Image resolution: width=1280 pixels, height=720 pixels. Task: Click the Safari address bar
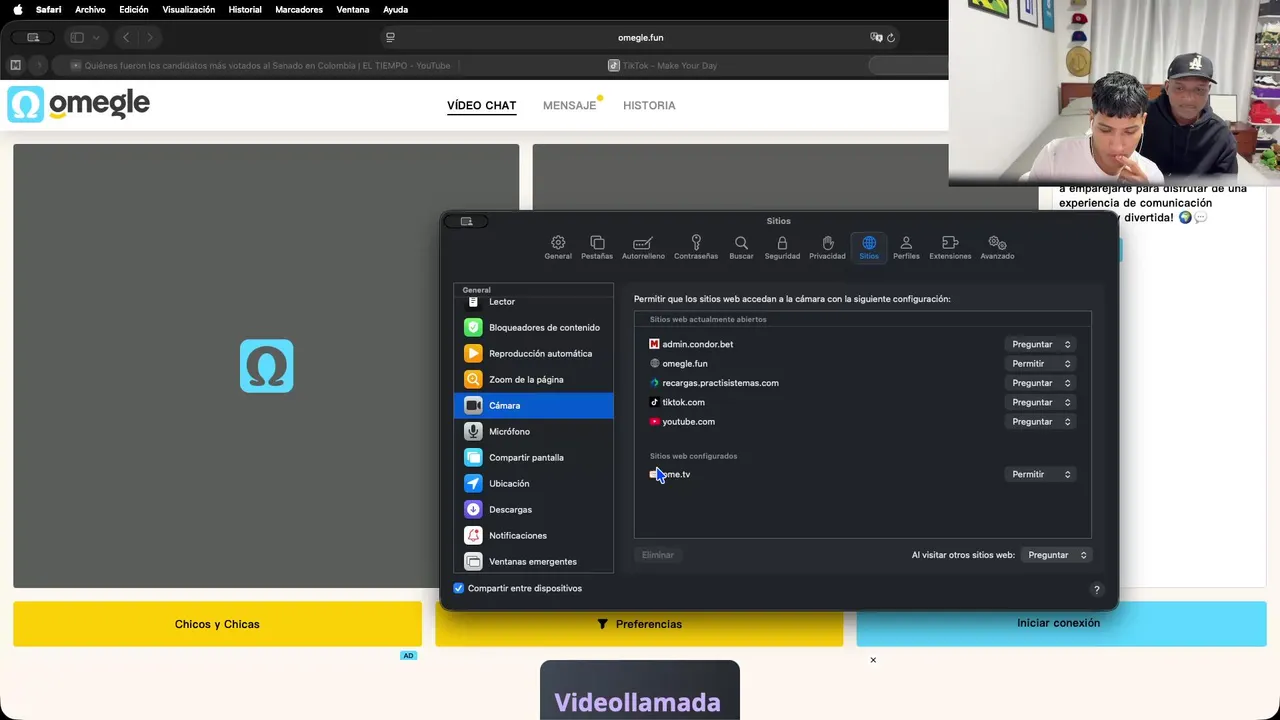(640, 37)
